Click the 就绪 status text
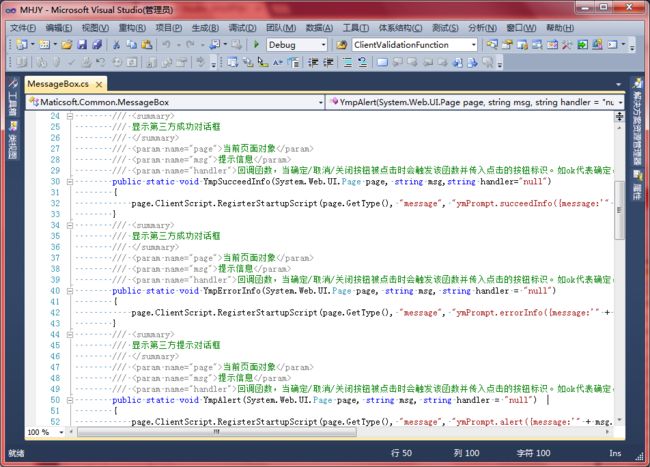Image resolution: width=650 pixels, height=467 pixels. [x=16, y=453]
